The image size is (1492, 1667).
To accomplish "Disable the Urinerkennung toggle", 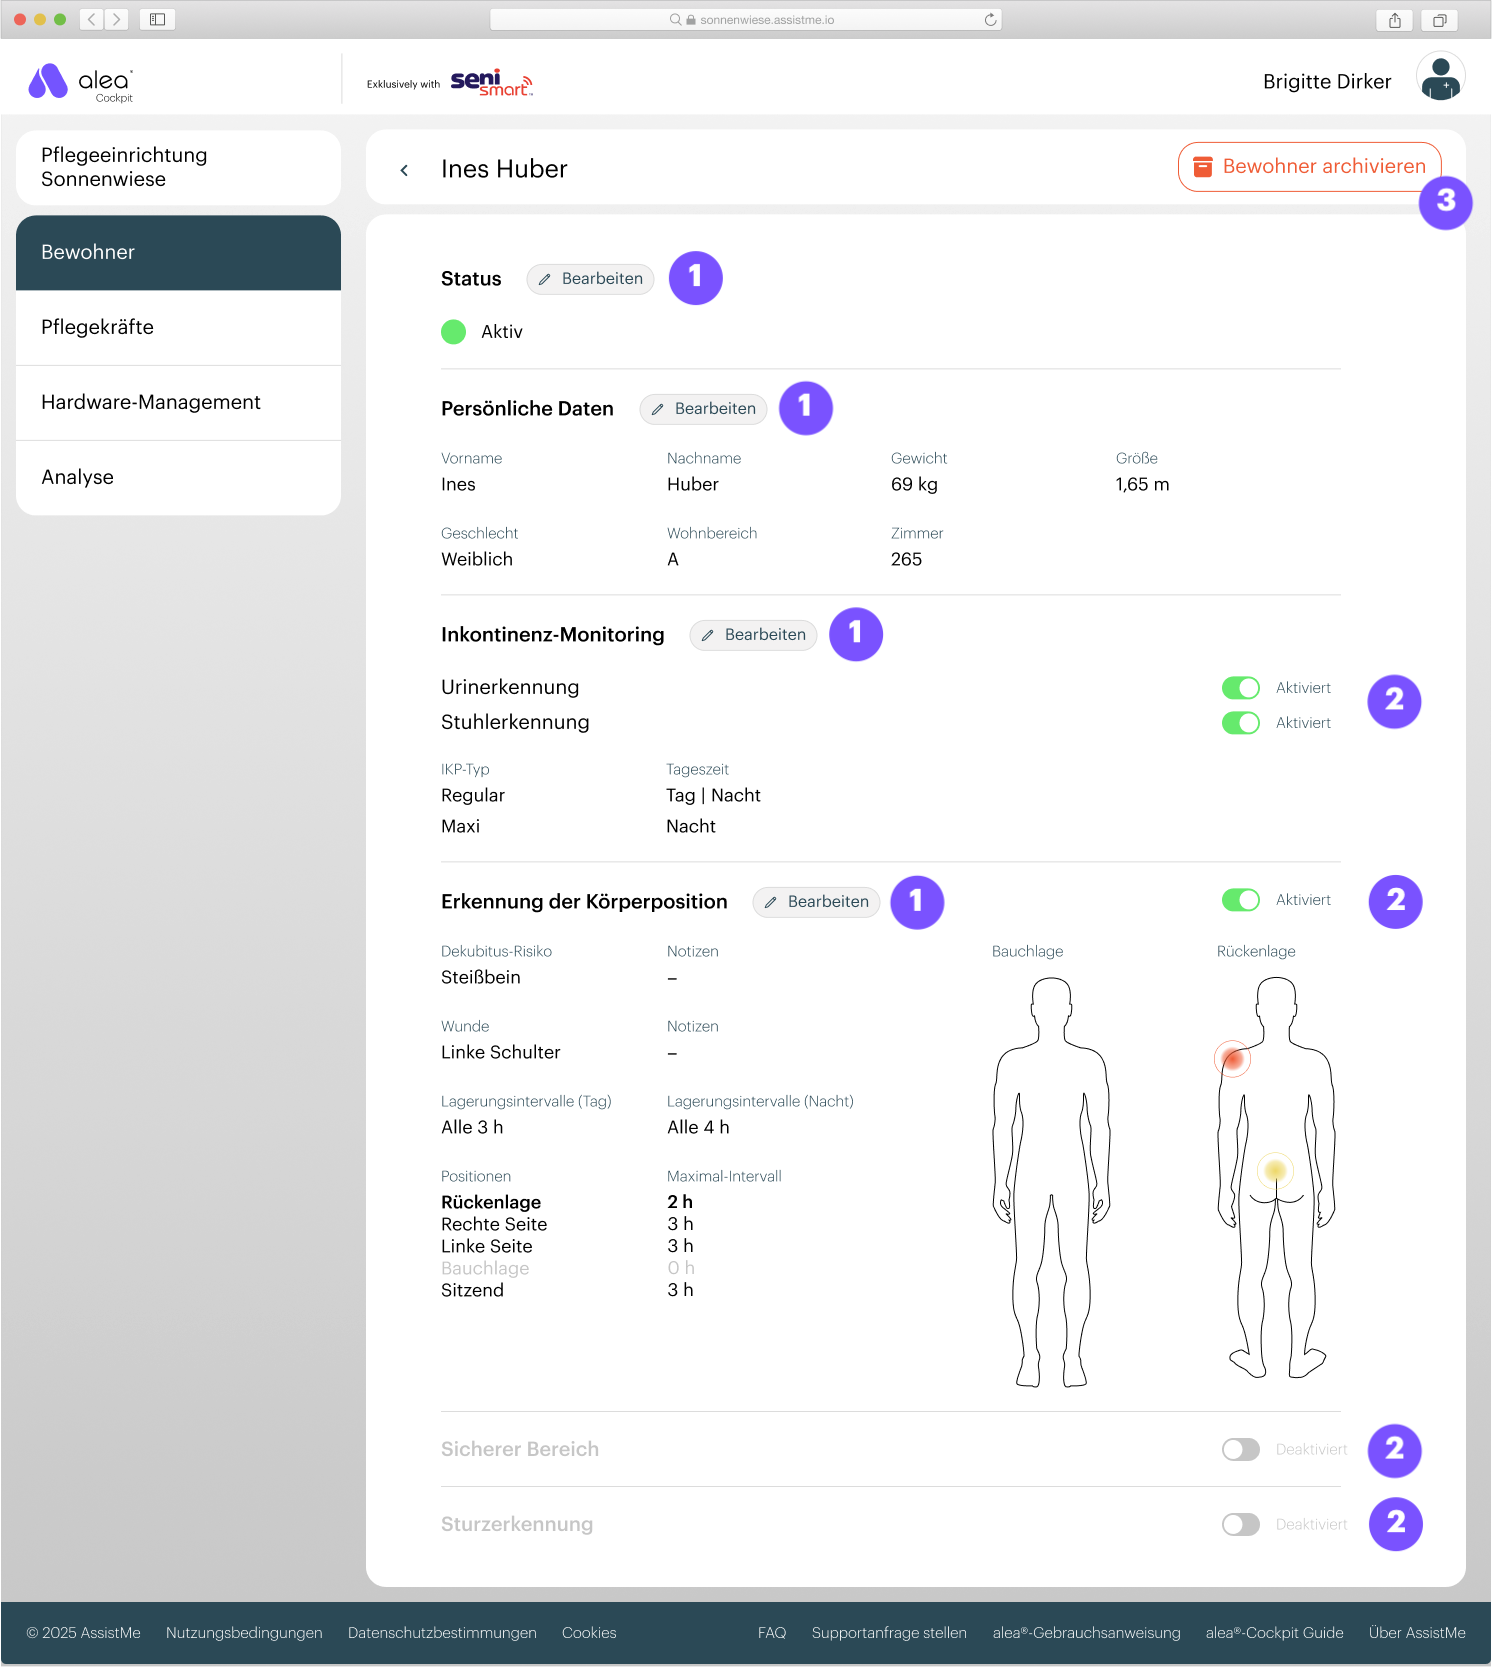I will 1240,688.
